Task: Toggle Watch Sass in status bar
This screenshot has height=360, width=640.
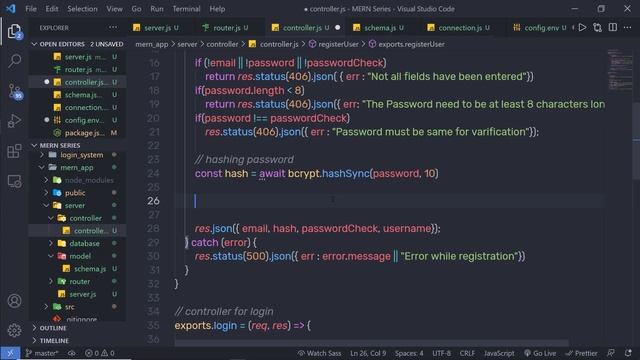Action: (x=320, y=353)
